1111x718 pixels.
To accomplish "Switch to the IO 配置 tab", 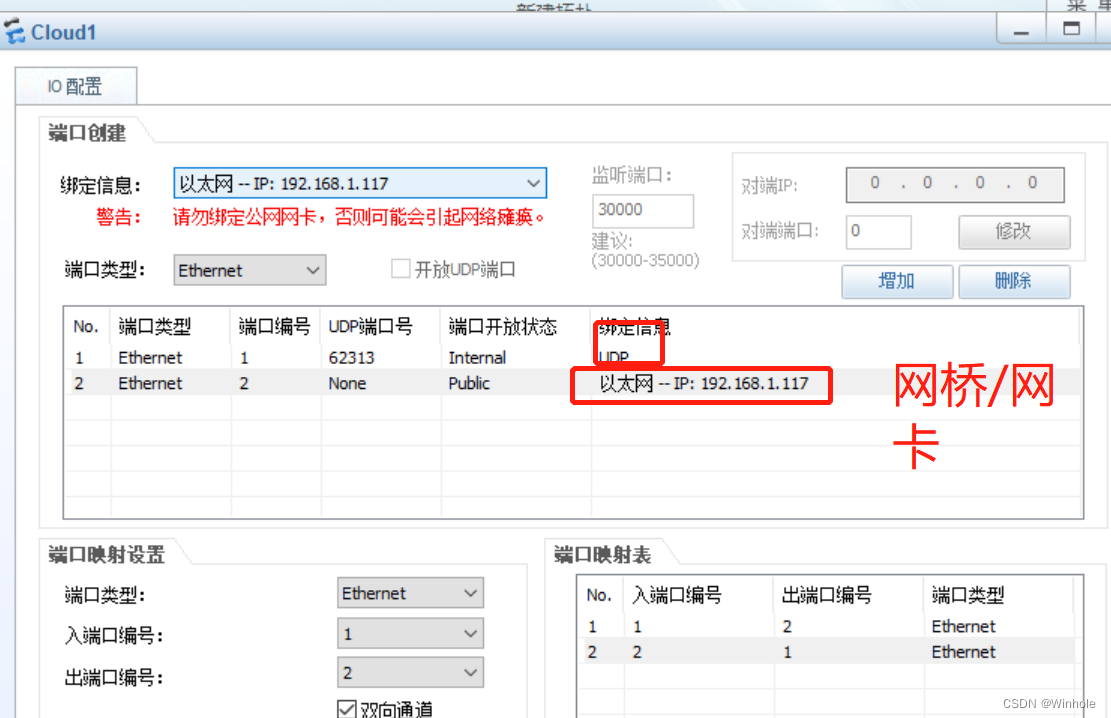I will [x=75, y=86].
